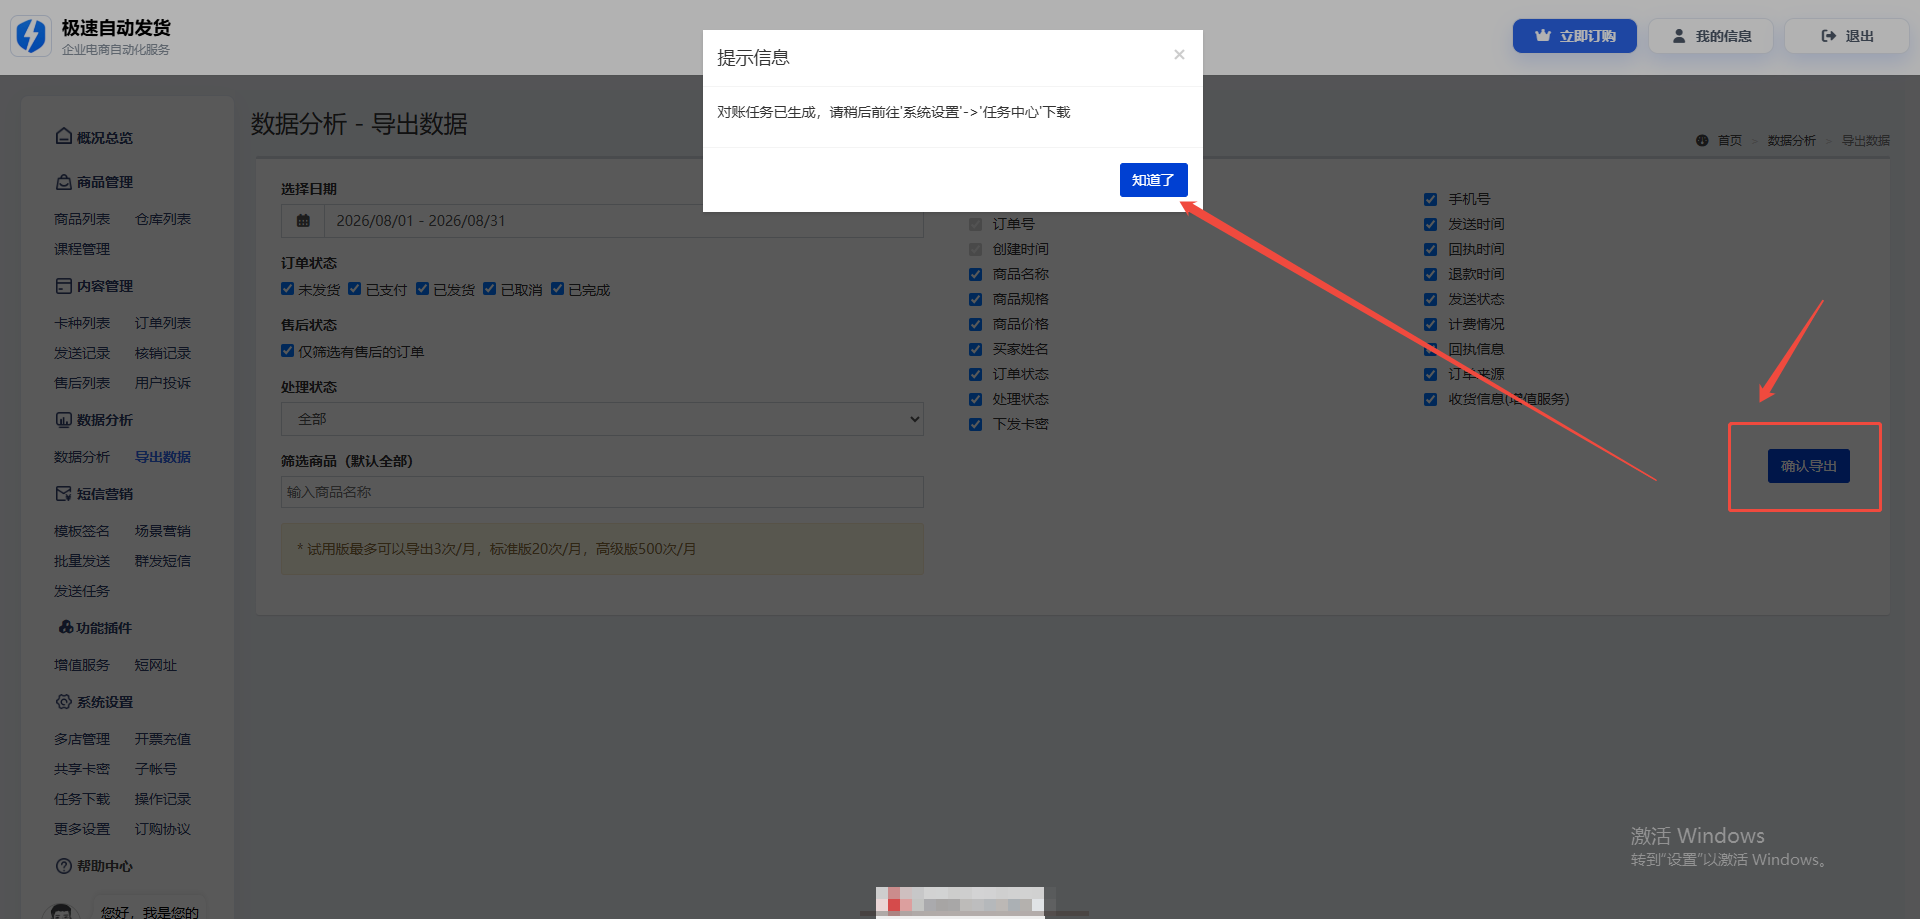Image resolution: width=1920 pixels, height=919 pixels.
Task: Uncheck the 手机号 export field
Action: pyautogui.click(x=1431, y=199)
